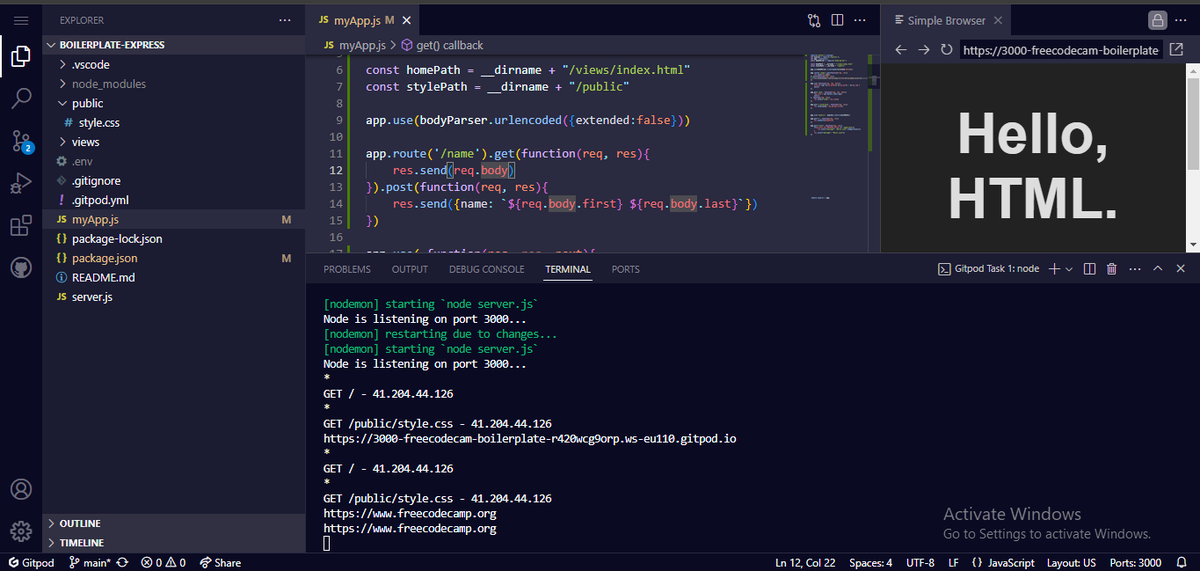Open the terminal launch profile dropdown
The image size is (1200, 571).
(x=1069, y=269)
